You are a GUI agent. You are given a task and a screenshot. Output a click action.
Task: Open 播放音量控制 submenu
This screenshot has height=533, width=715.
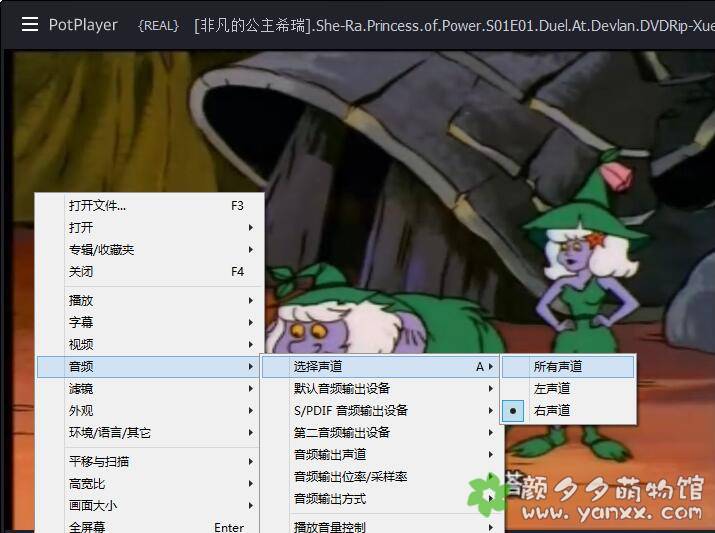[x=383, y=527]
